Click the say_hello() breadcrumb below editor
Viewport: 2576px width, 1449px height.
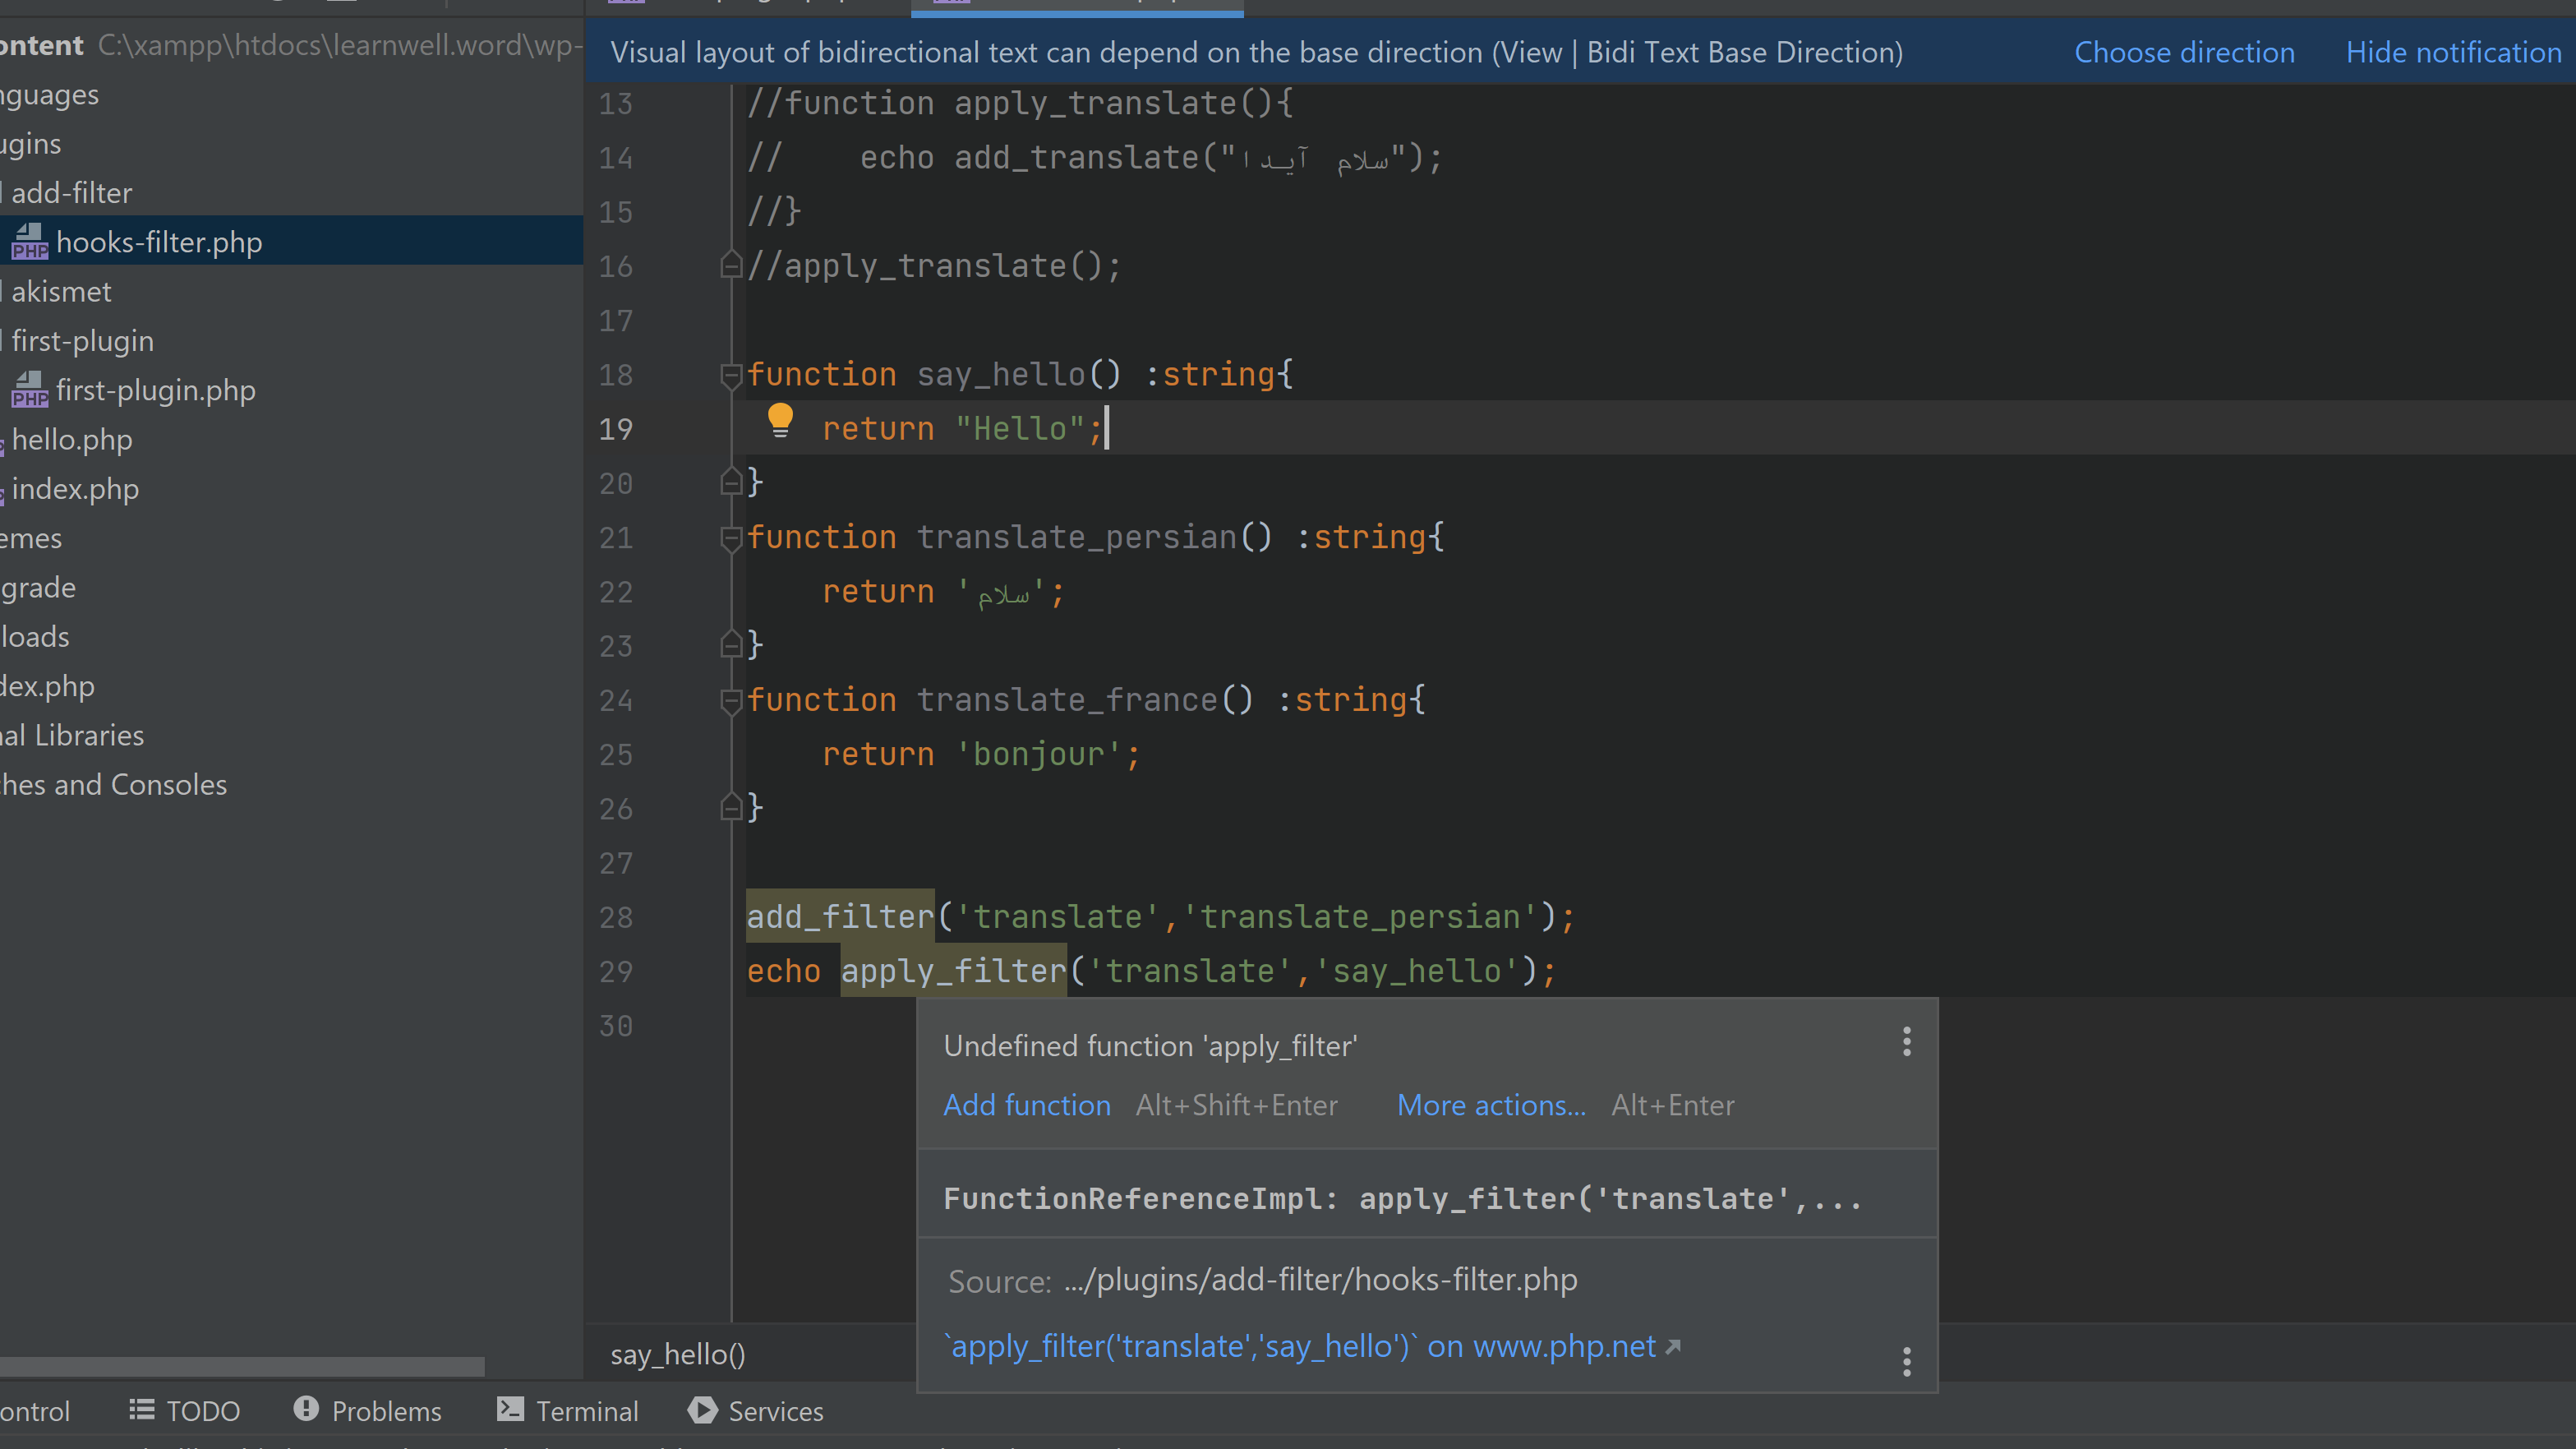pos(677,1354)
